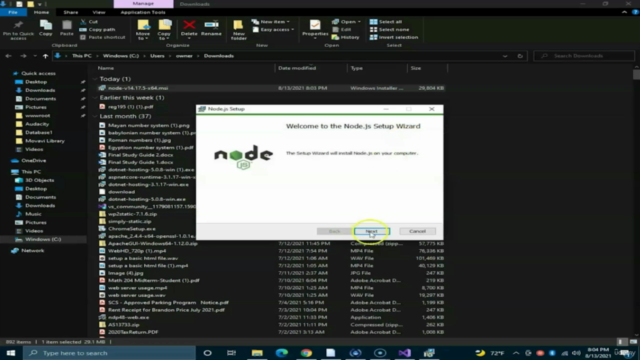This screenshot has height=360, width=640.
Task: Select 3D Objects under This PC
Action: [40, 180]
